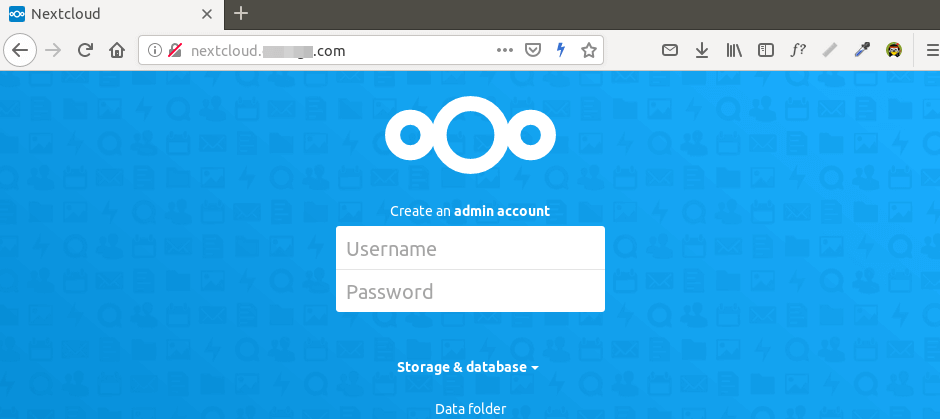Toggle the browser sidebar
The width and height of the screenshot is (940, 419).
[x=766, y=50]
